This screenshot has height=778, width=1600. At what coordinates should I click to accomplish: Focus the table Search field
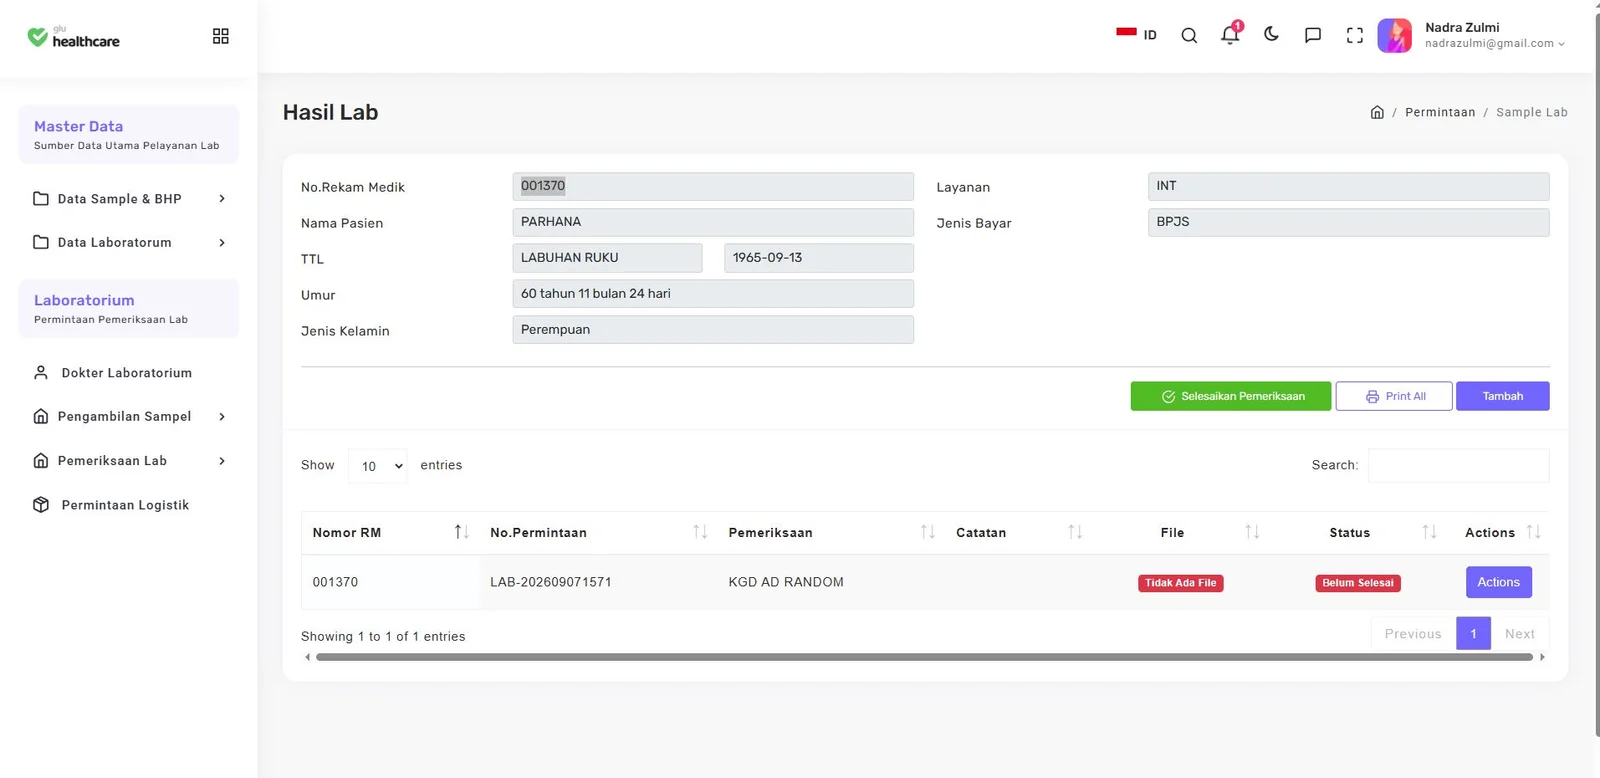1459,466
